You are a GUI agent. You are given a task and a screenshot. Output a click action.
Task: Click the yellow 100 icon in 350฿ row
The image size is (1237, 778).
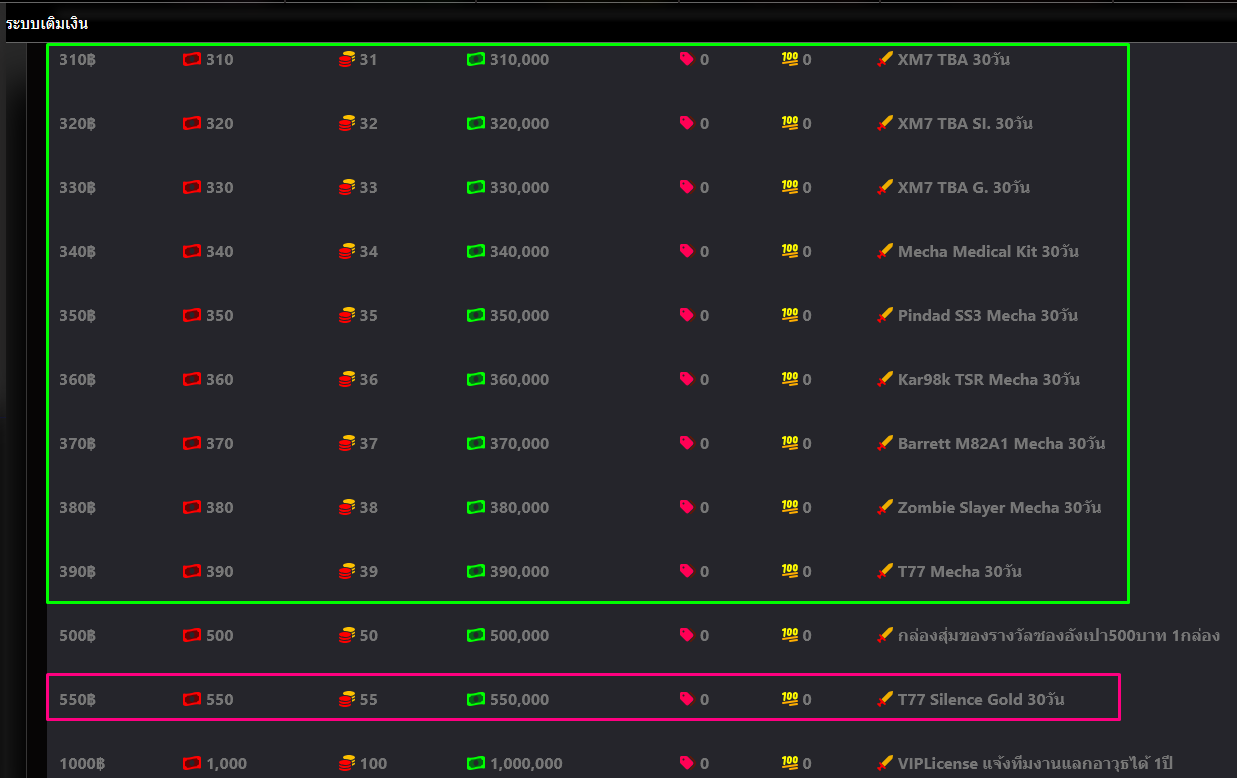tap(790, 315)
